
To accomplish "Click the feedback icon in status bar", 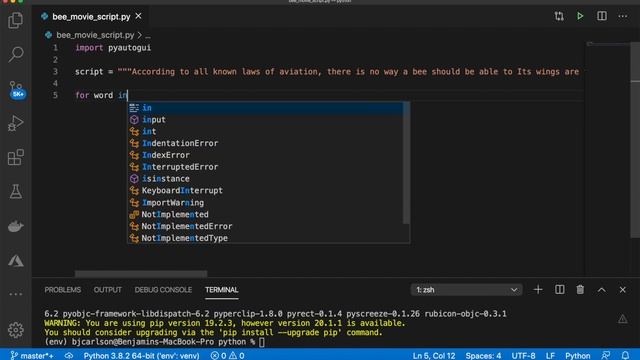I will coord(606,356).
